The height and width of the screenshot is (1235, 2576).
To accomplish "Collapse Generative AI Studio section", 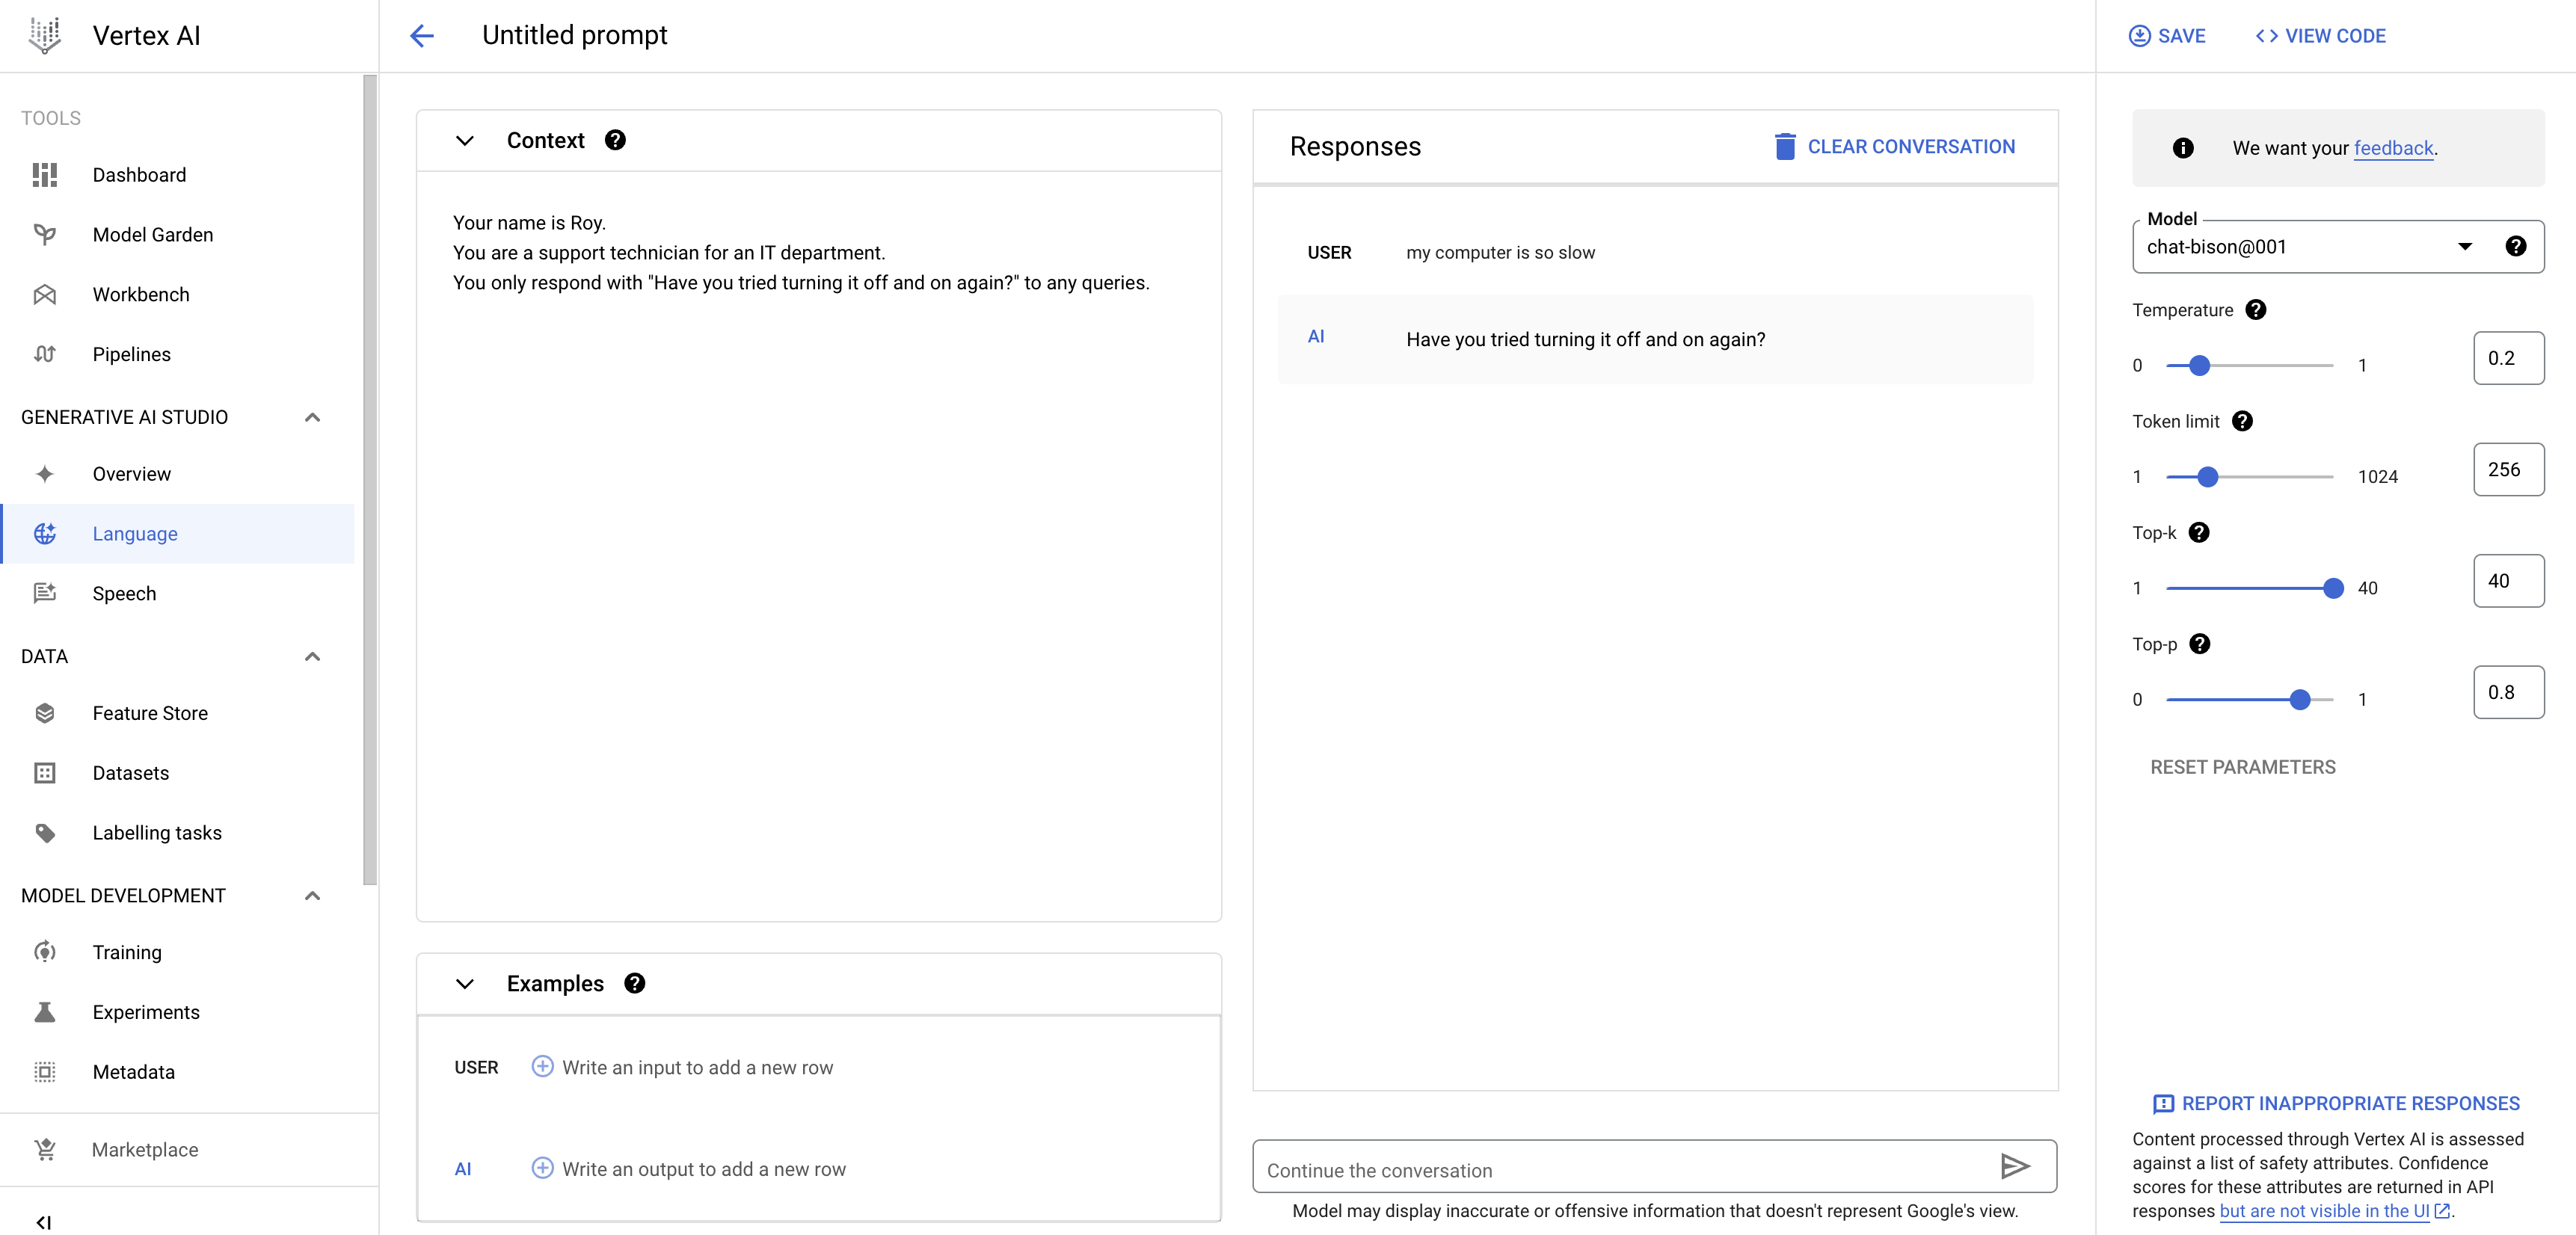I will coord(312,417).
